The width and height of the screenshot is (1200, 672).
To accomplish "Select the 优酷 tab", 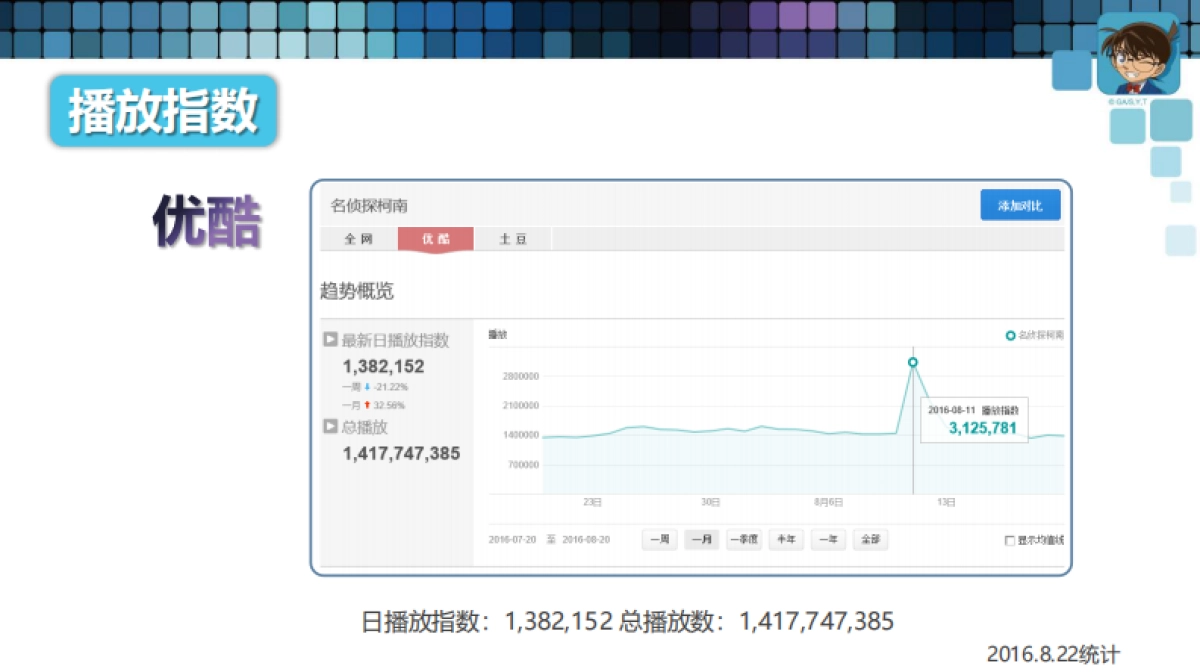I will (x=435, y=239).
